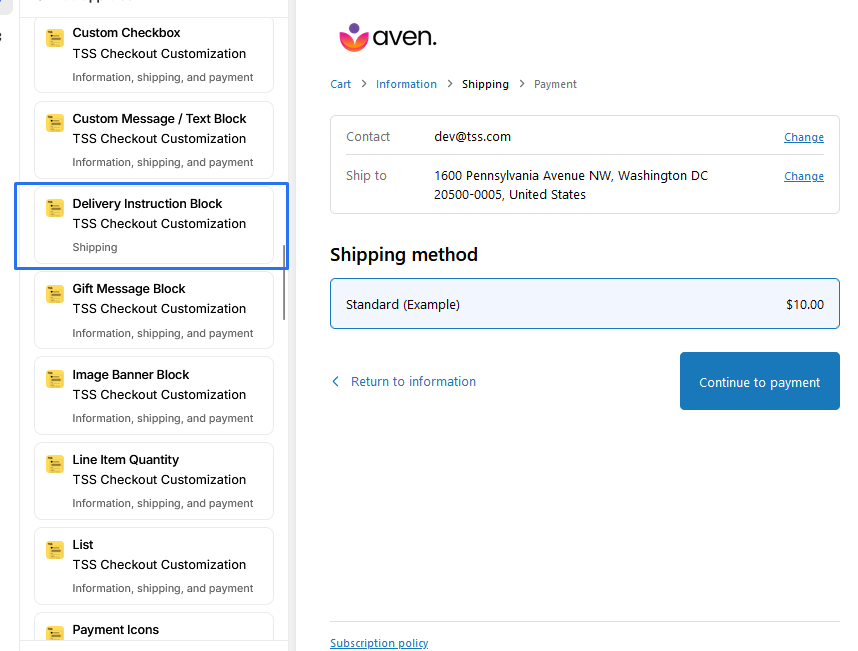Select the Delivery Instruction Block icon
858x651 pixels.
click(55, 208)
